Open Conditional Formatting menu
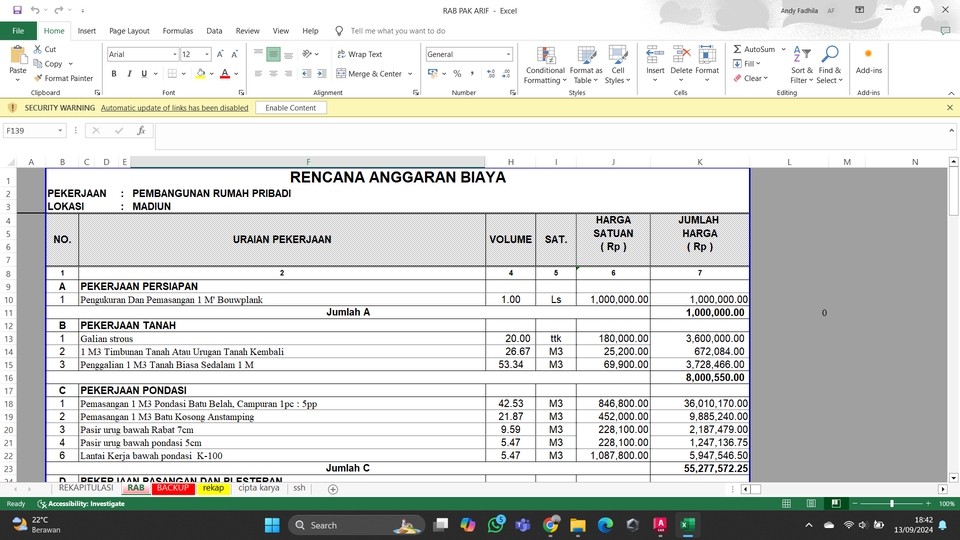960x540 pixels. 545,65
